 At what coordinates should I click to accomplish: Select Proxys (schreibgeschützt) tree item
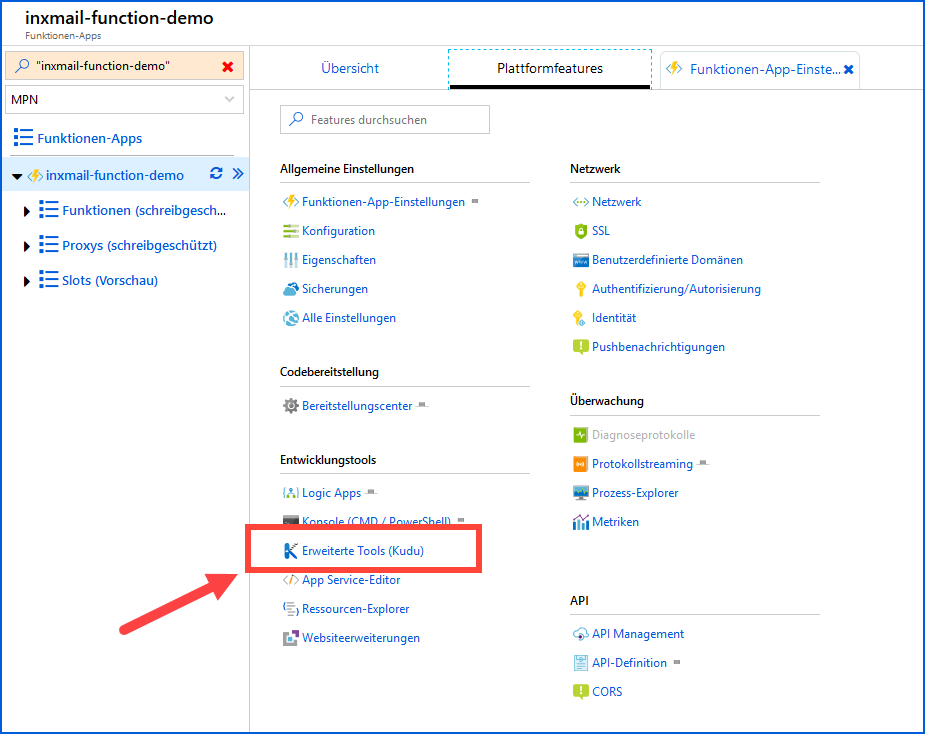coord(140,245)
